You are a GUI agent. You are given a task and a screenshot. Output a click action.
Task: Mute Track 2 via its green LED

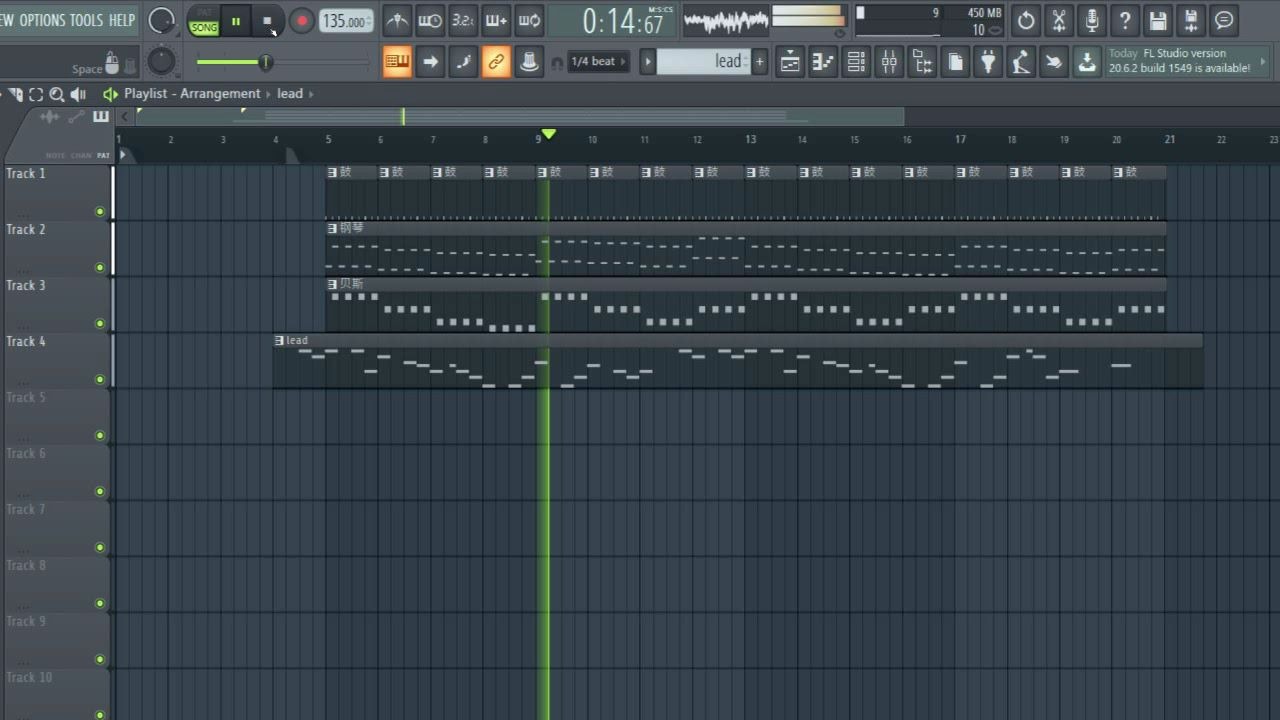coord(100,268)
